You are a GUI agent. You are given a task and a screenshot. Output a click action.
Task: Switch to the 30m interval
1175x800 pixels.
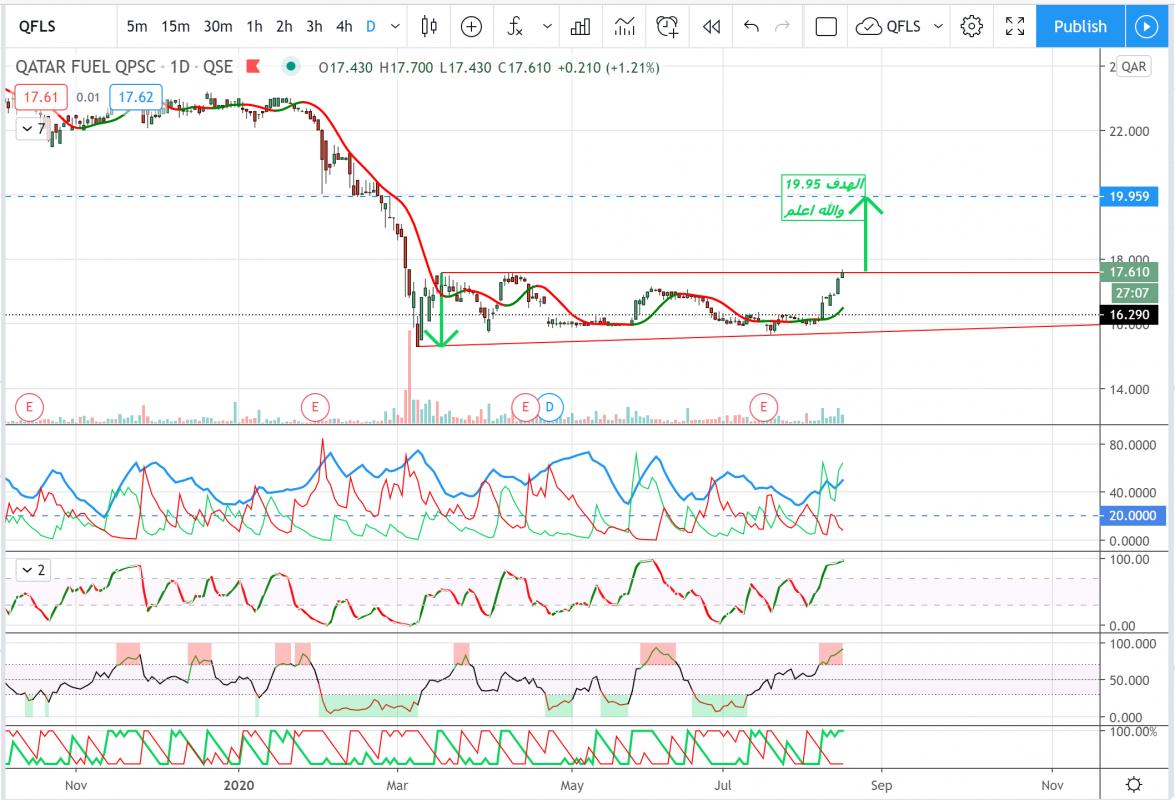tap(218, 26)
